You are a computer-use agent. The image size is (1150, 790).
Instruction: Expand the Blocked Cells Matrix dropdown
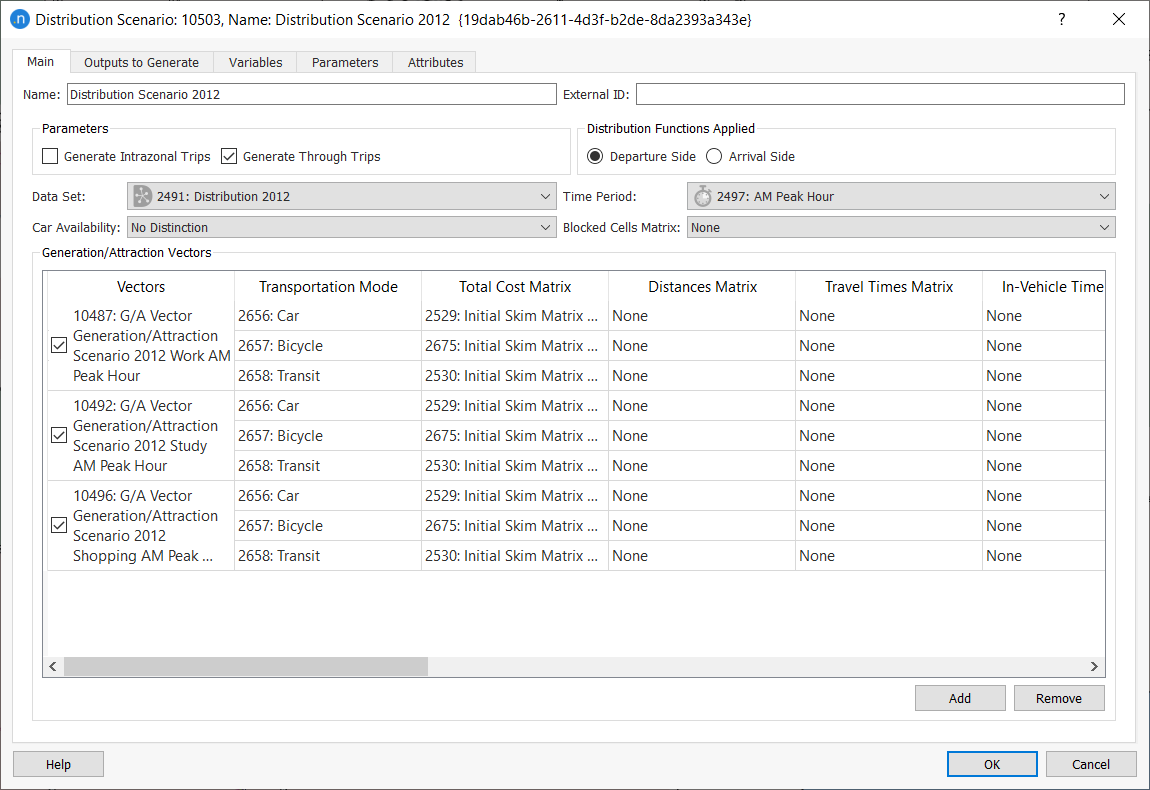[1104, 227]
